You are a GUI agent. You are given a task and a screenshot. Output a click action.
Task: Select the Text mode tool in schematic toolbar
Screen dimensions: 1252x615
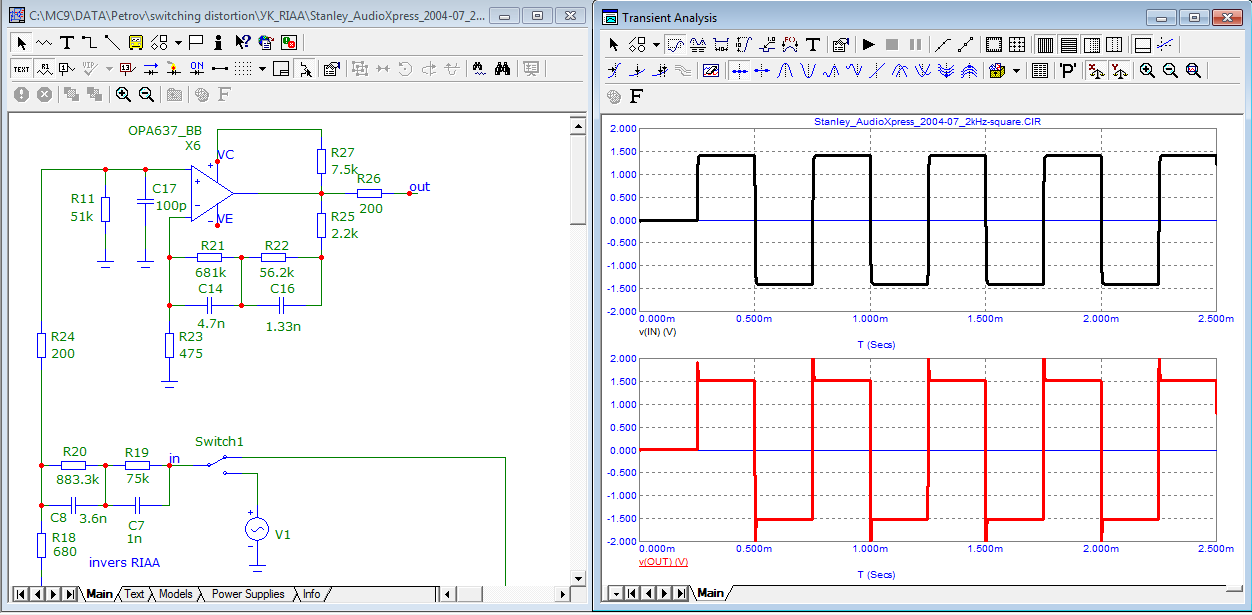tap(67, 42)
